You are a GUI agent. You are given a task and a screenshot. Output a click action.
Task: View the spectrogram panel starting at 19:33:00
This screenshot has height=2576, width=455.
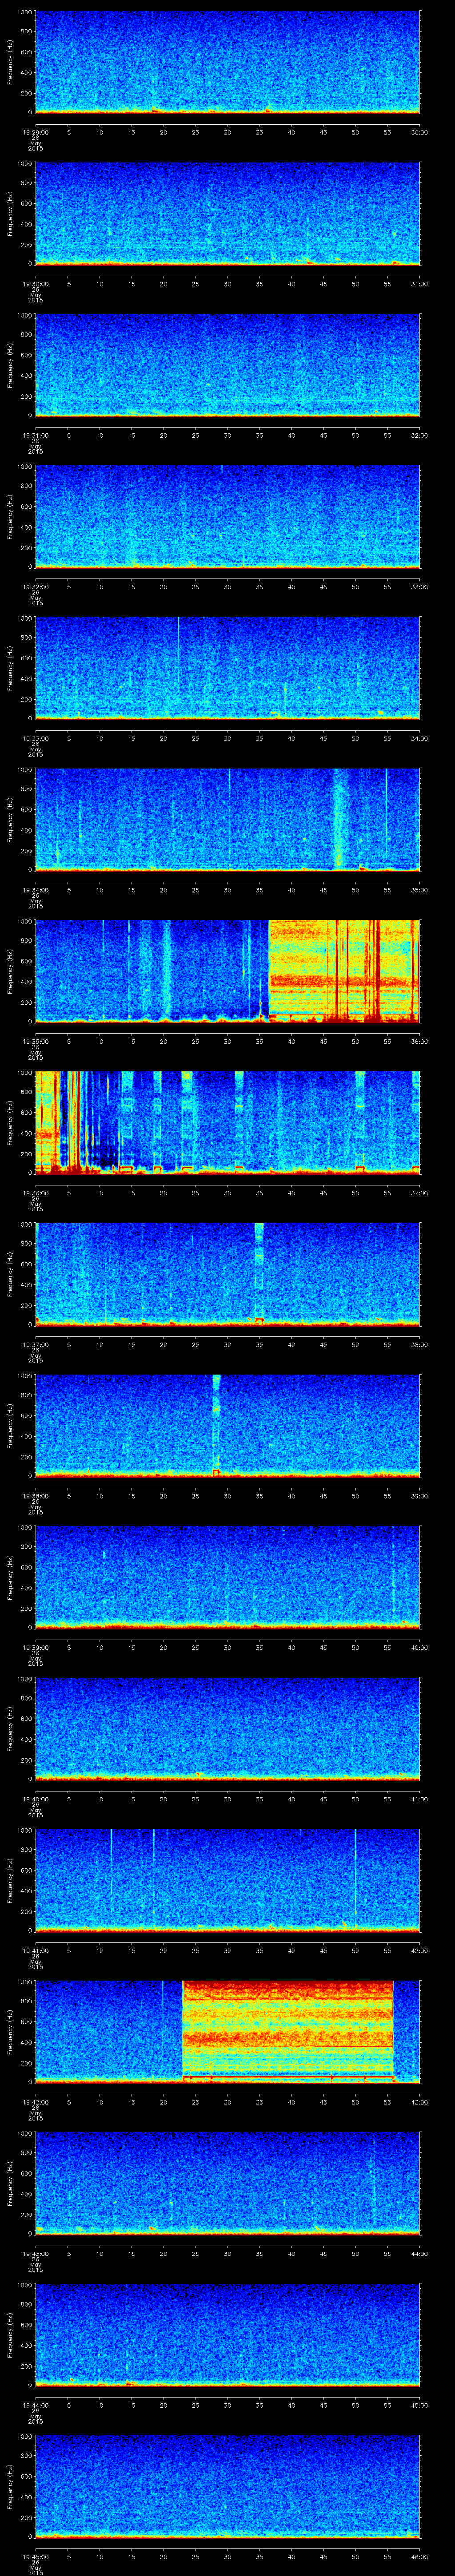tap(228, 668)
